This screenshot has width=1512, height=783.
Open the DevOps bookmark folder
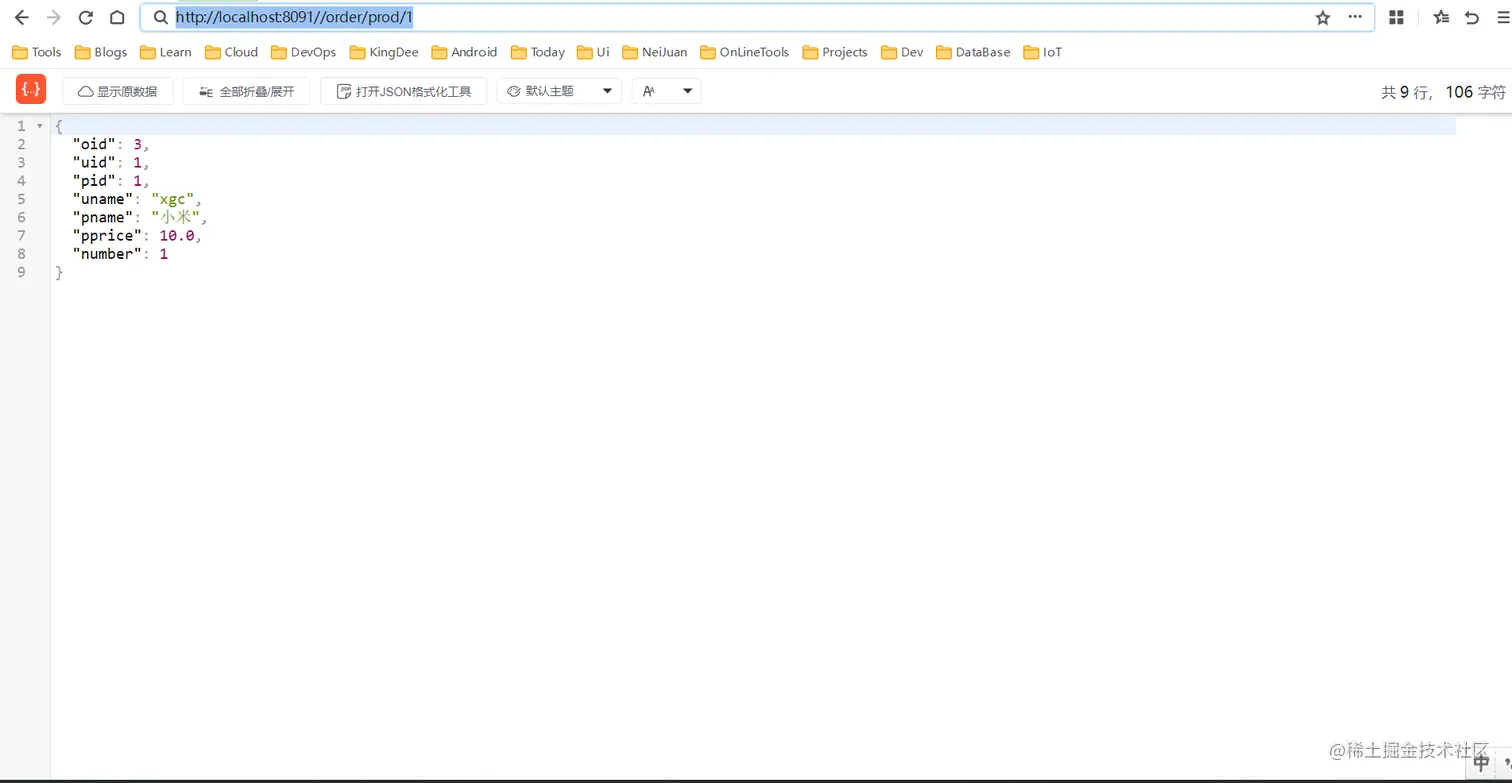[x=304, y=52]
